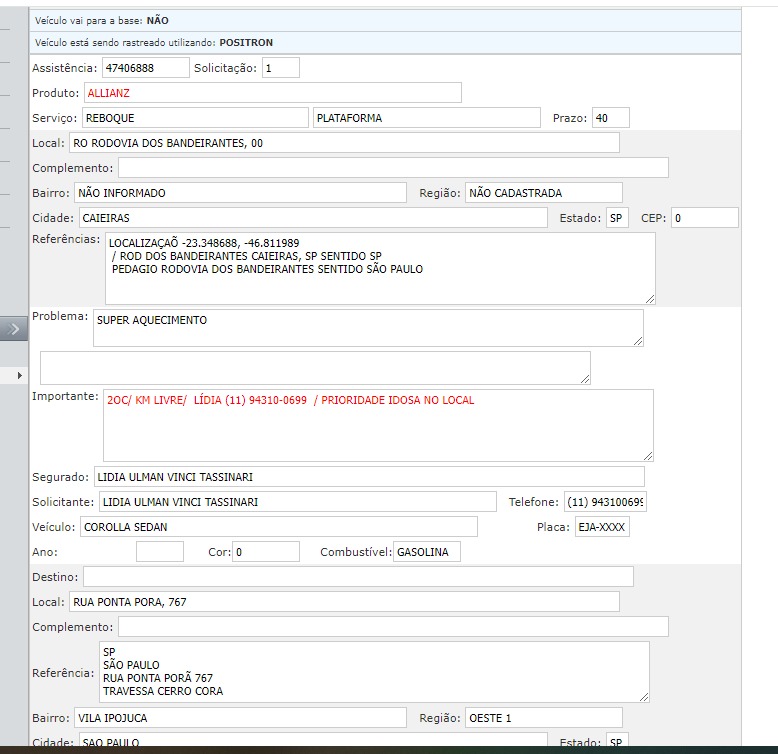Click the Região field showing OESTE 1
The width and height of the screenshot is (778, 754).
543,718
